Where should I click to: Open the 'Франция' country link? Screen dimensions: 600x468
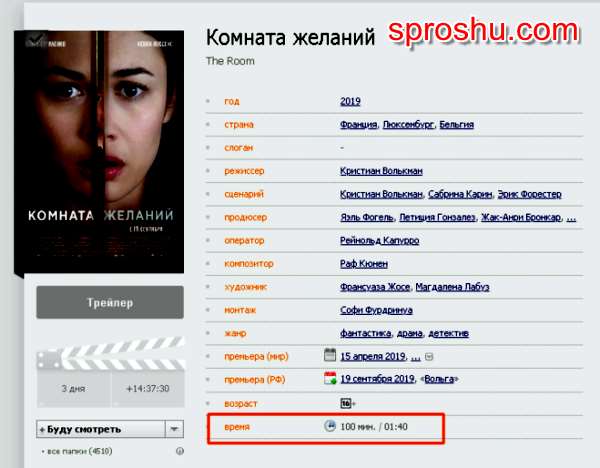click(359, 125)
